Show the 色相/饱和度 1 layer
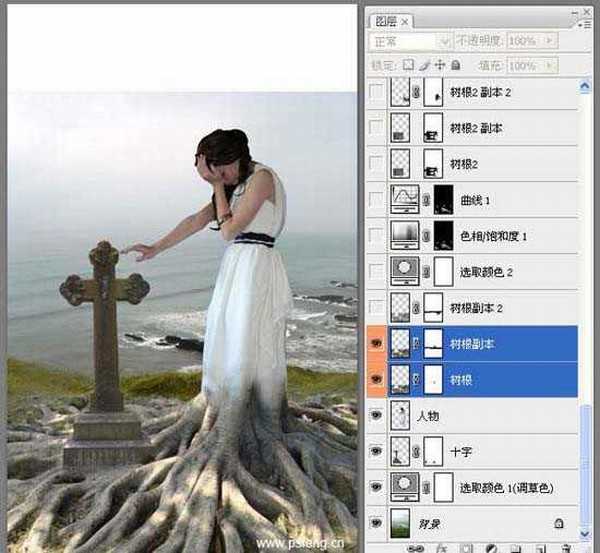600x553 pixels. point(377,235)
